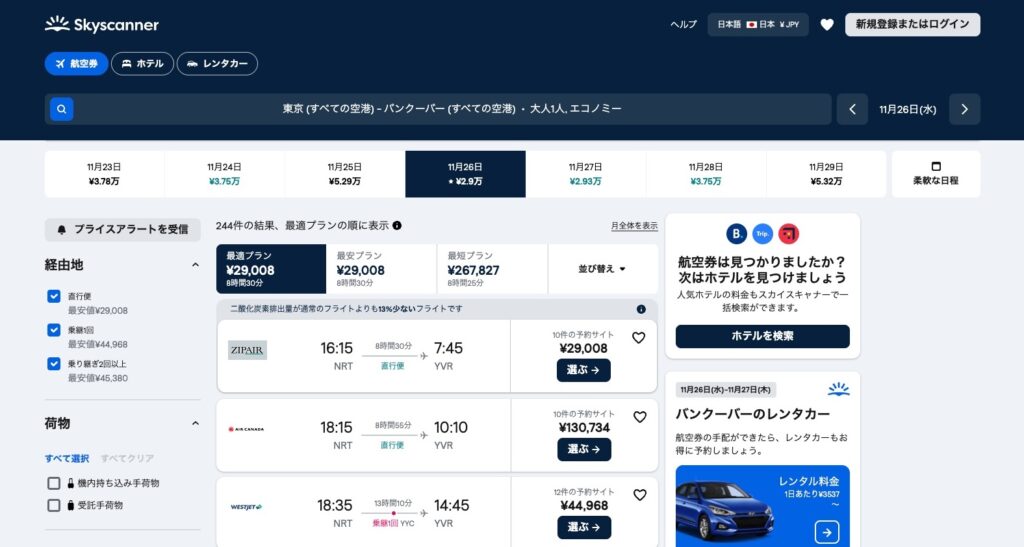Click 選ぶ button for the ZIPAIR flight
Image resolution: width=1024 pixels, height=547 pixels.
coord(583,370)
